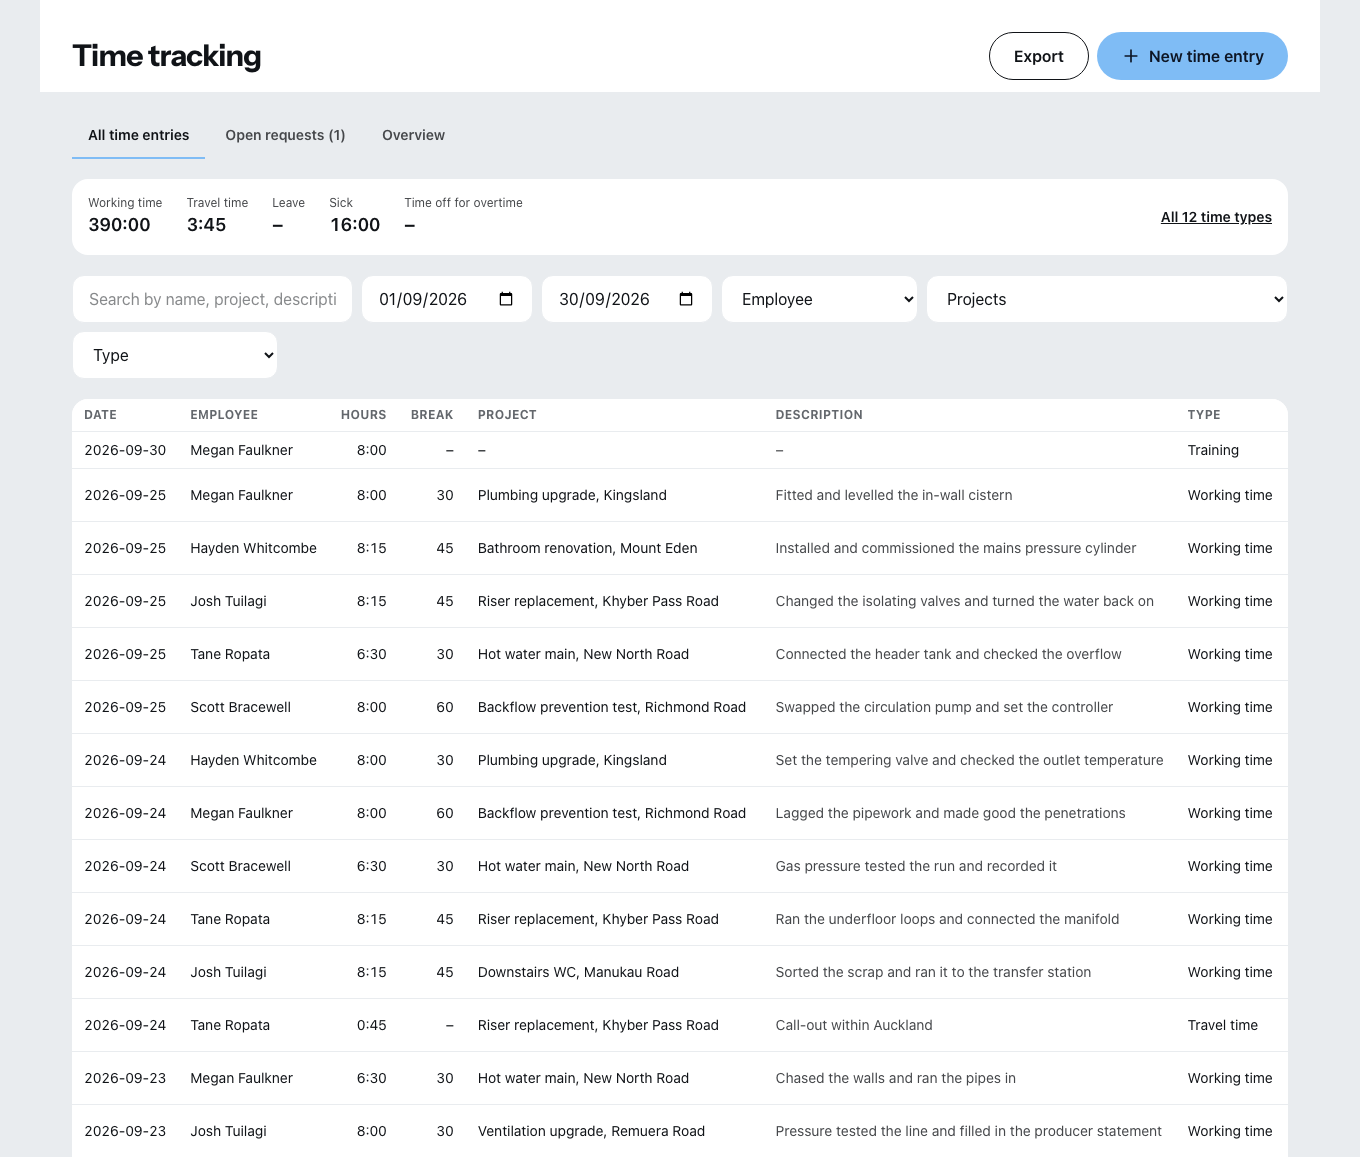Screen dimensions: 1360x1157
Task: Open calendar picker on end date 30/09/2026
Action: tap(686, 299)
